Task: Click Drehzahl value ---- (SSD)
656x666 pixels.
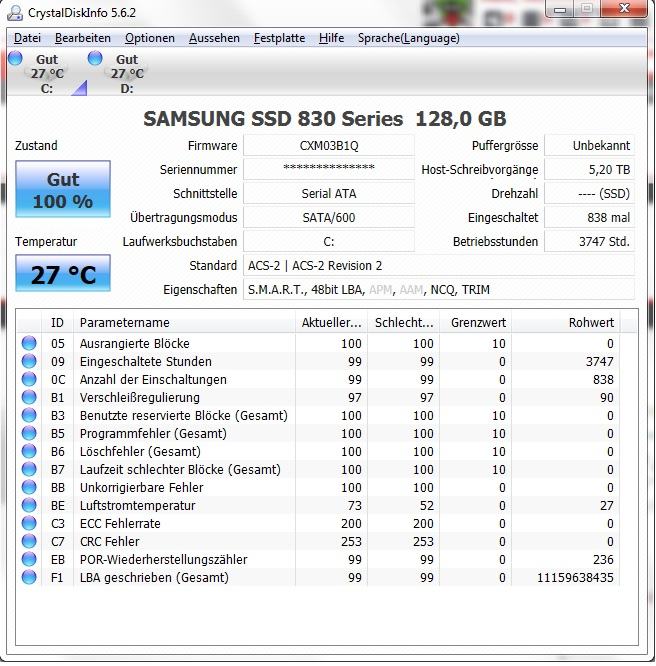Action: pyautogui.click(x=590, y=194)
